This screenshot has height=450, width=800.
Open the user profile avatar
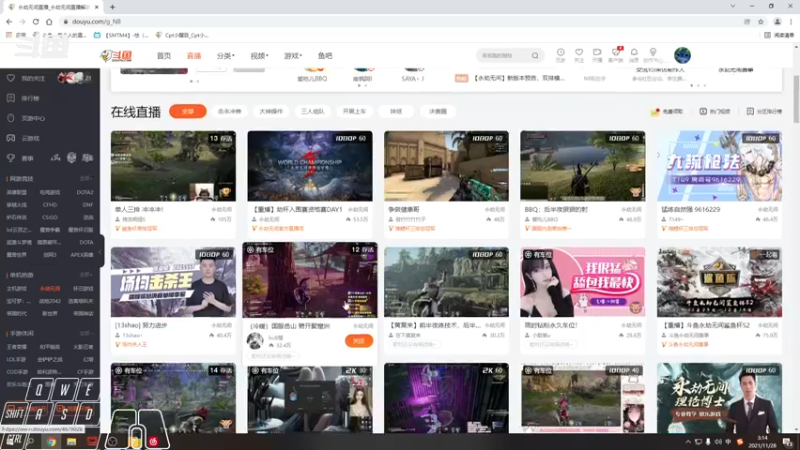click(x=682, y=55)
